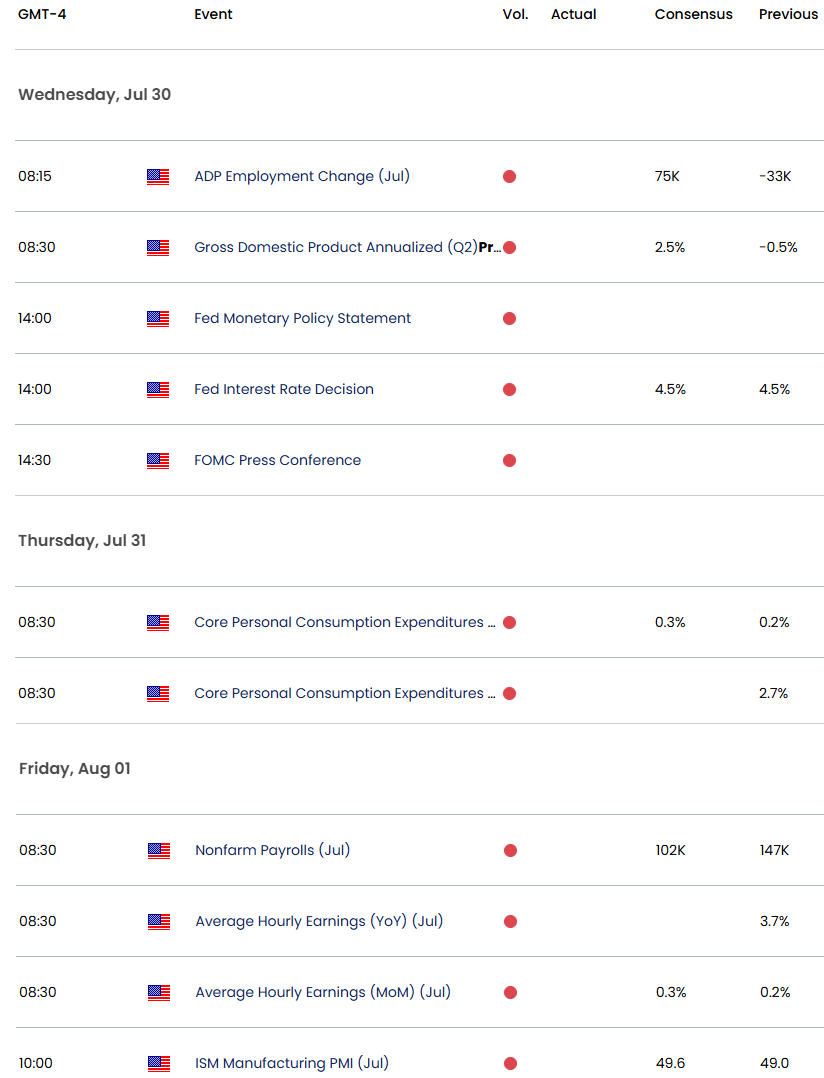Click the red volatility dot for Gross Domestic Product
This screenshot has width=824, height=1078.
[509, 248]
